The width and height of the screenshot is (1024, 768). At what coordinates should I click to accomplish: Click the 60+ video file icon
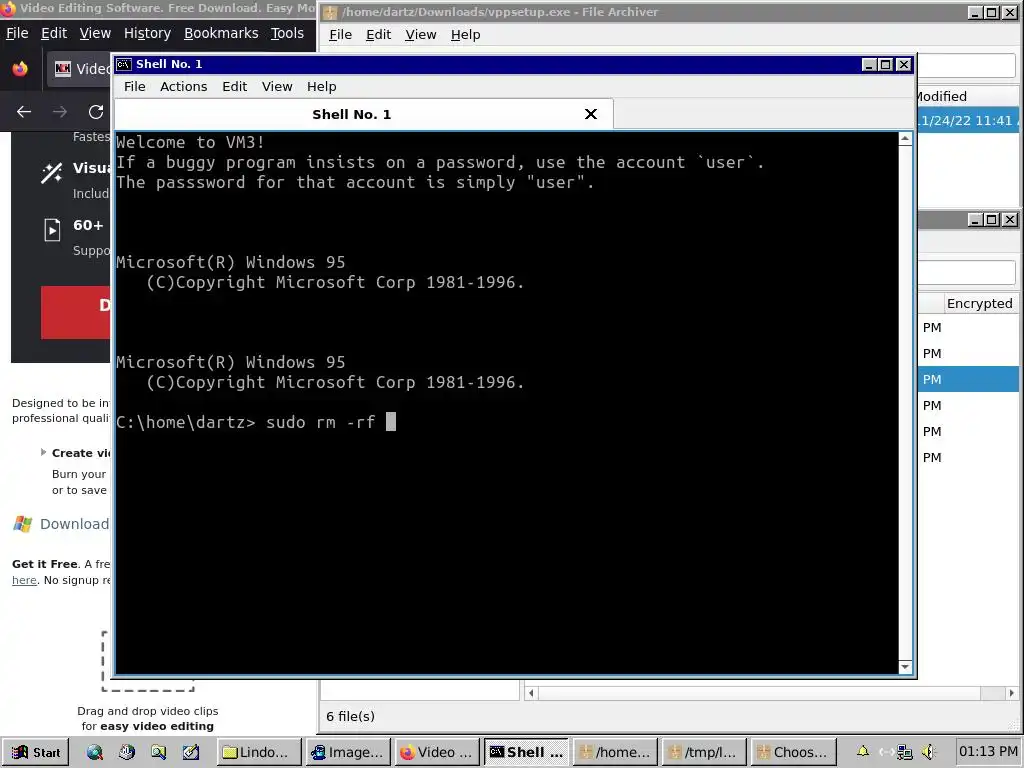52,230
